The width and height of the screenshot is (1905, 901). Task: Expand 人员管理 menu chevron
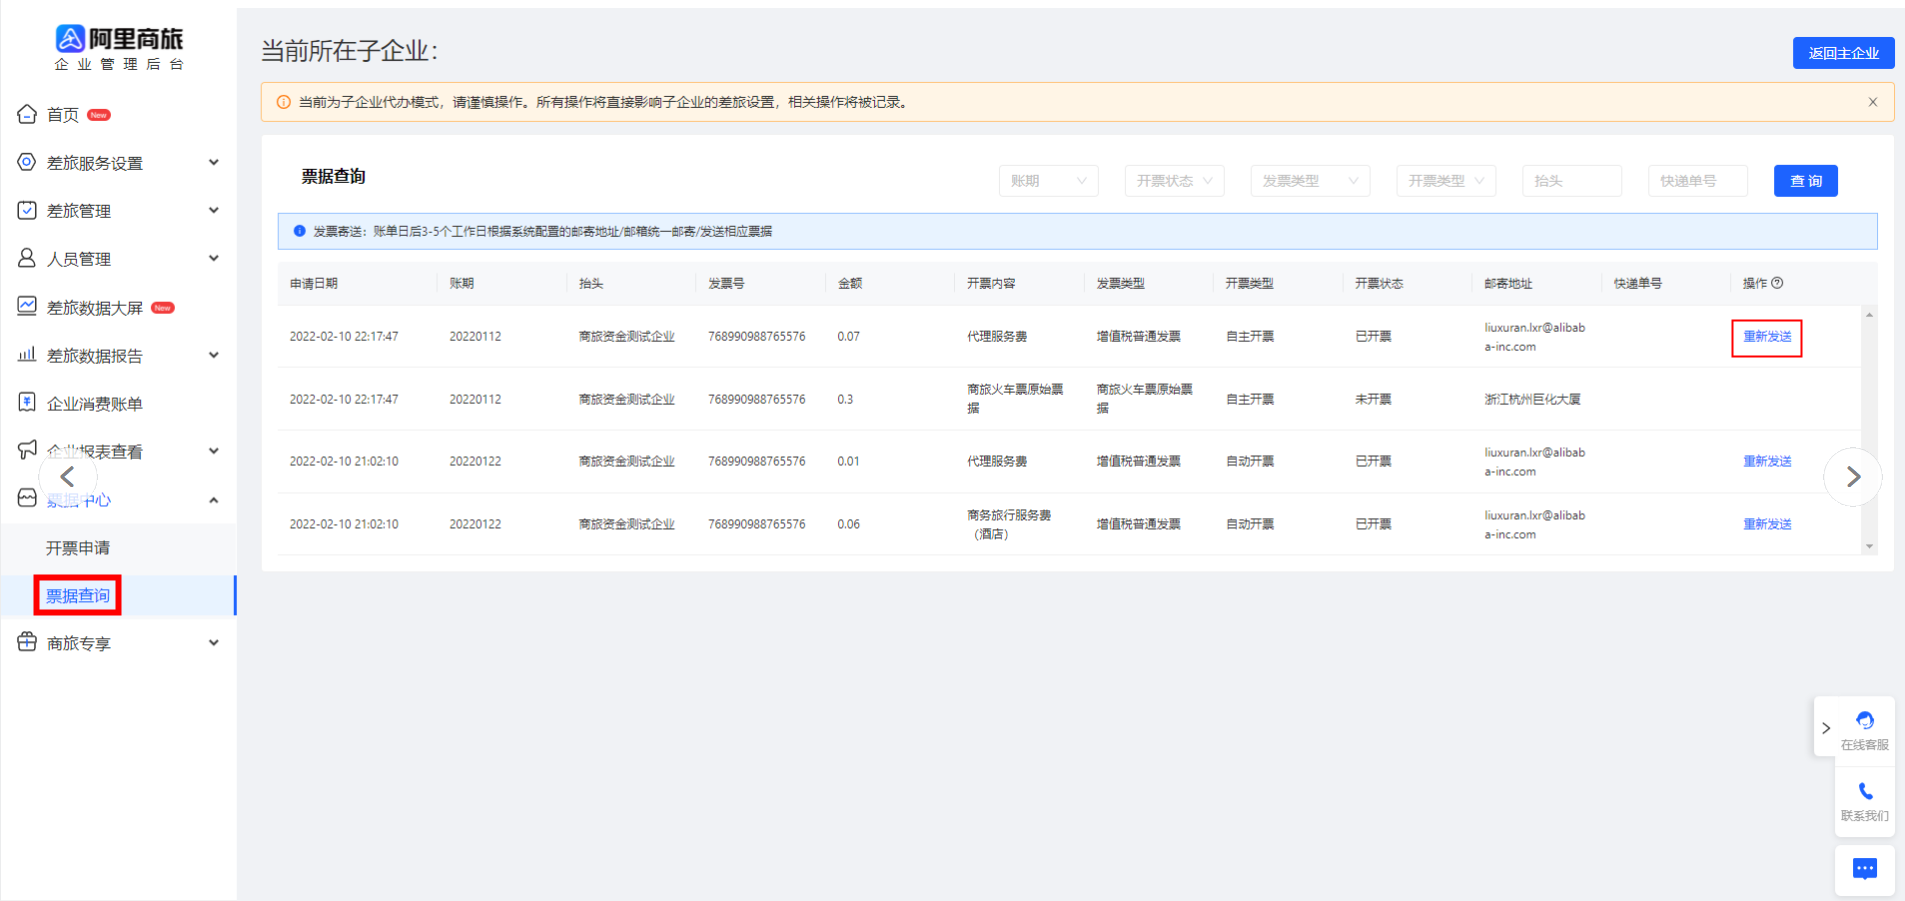coord(213,258)
